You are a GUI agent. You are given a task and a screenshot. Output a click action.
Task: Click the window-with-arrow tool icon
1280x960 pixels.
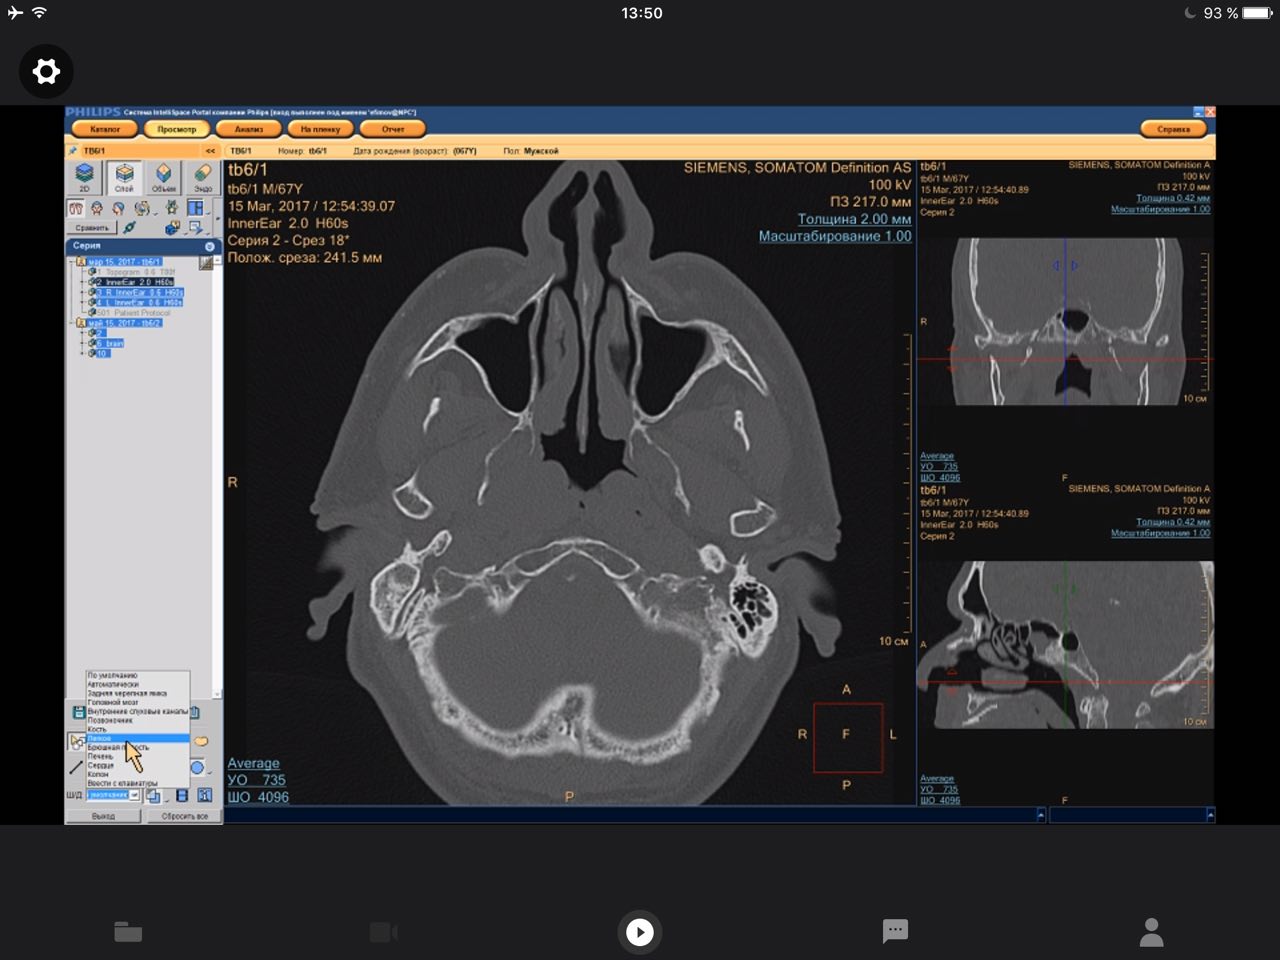[x=194, y=228]
